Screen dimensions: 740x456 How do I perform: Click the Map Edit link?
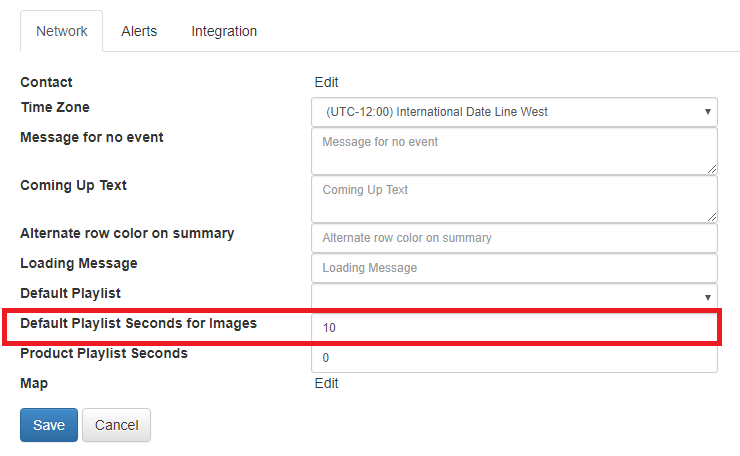point(327,383)
